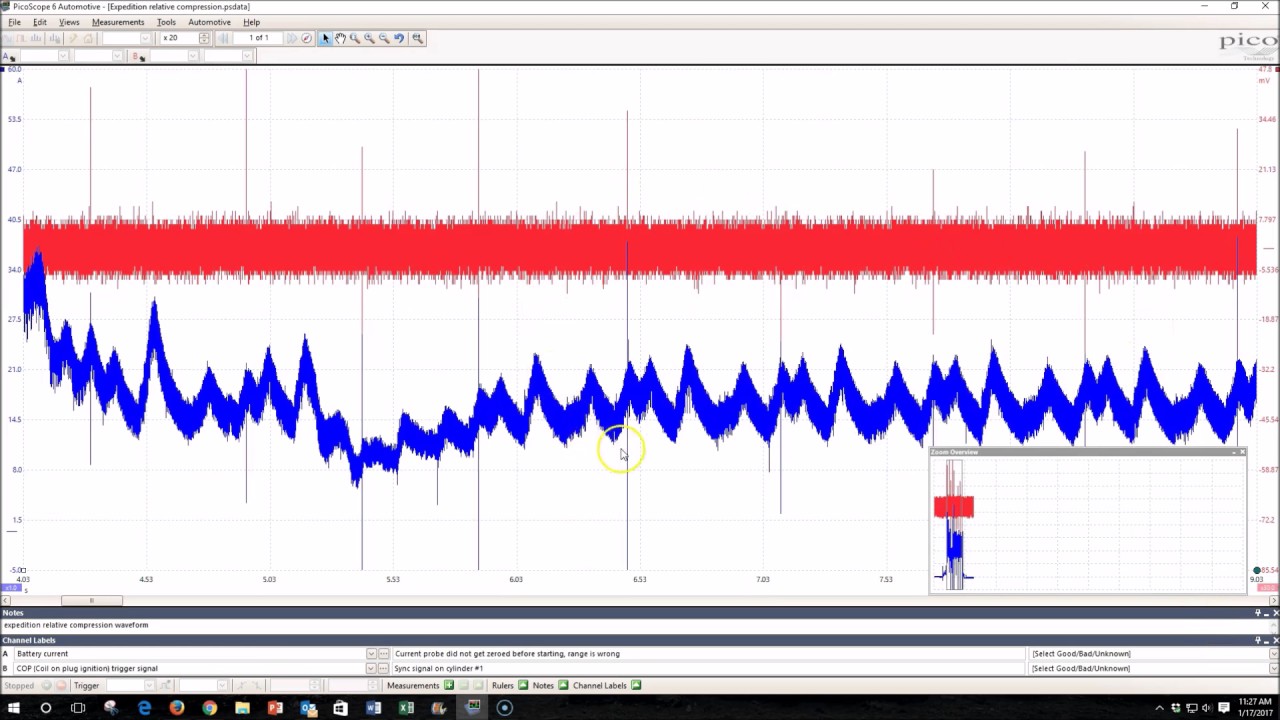This screenshot has width=1280, height=720.
Task: Click the ellipsis button beside COP trigger label
Action: click(383, 668)
